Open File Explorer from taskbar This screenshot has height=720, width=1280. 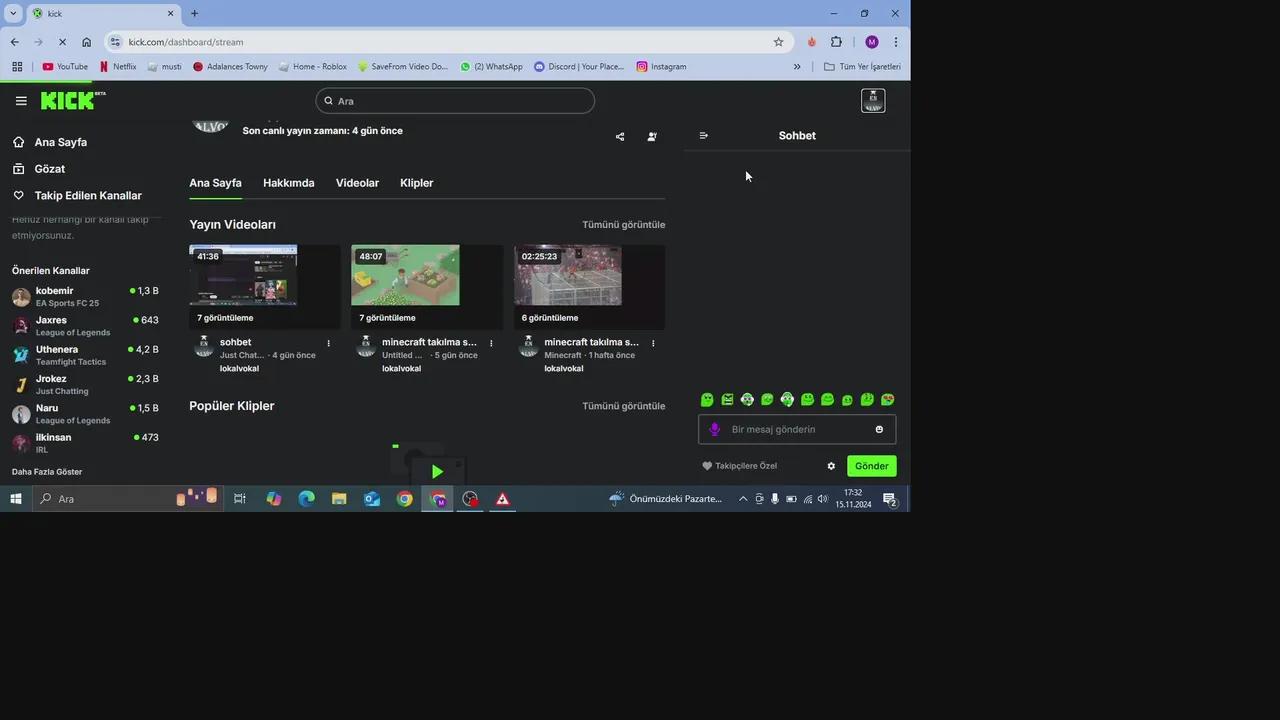click(339, 499)
